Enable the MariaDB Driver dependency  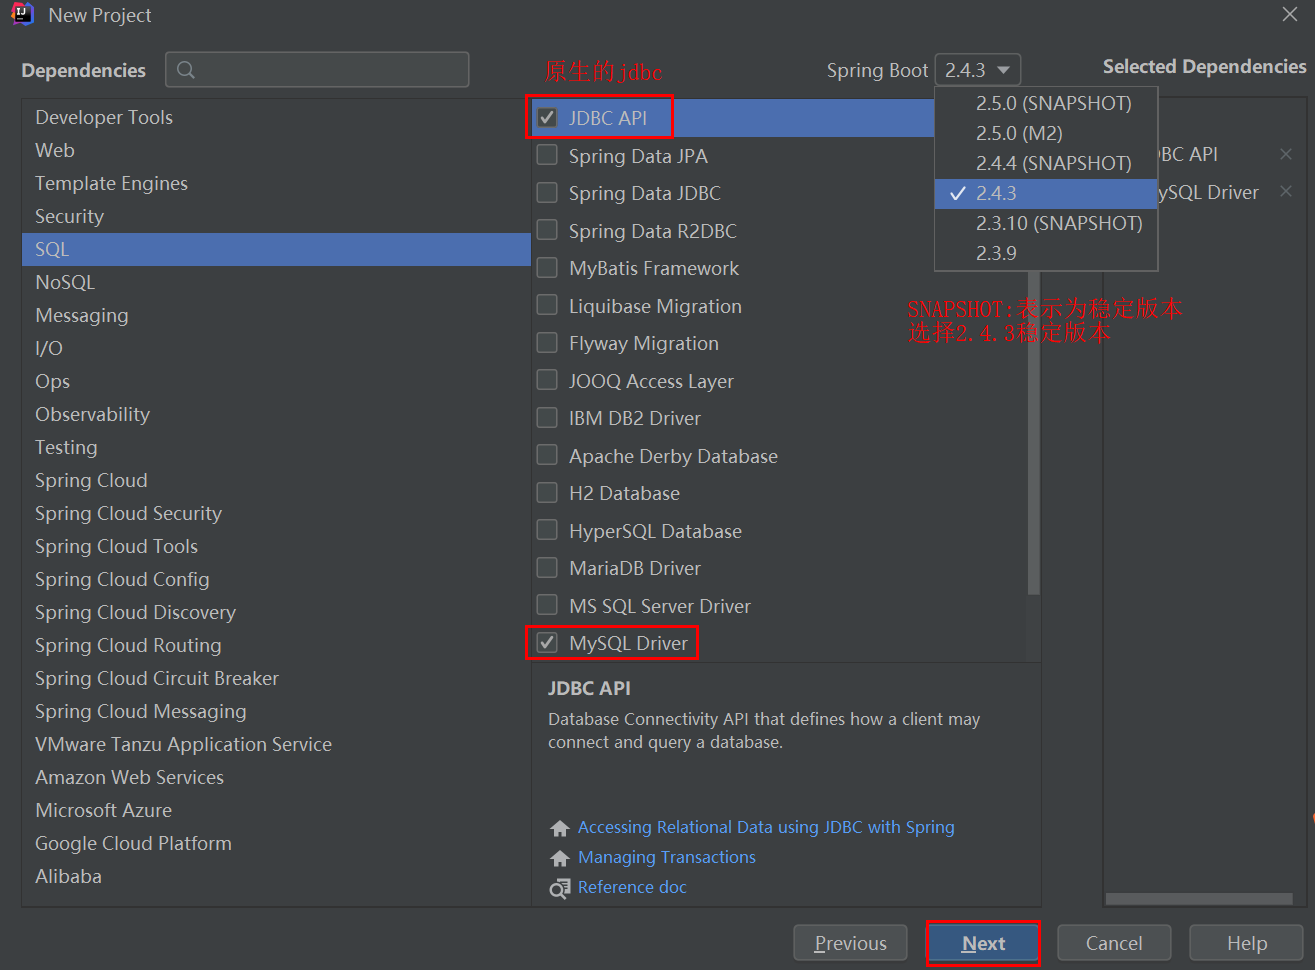coord(547,567)
